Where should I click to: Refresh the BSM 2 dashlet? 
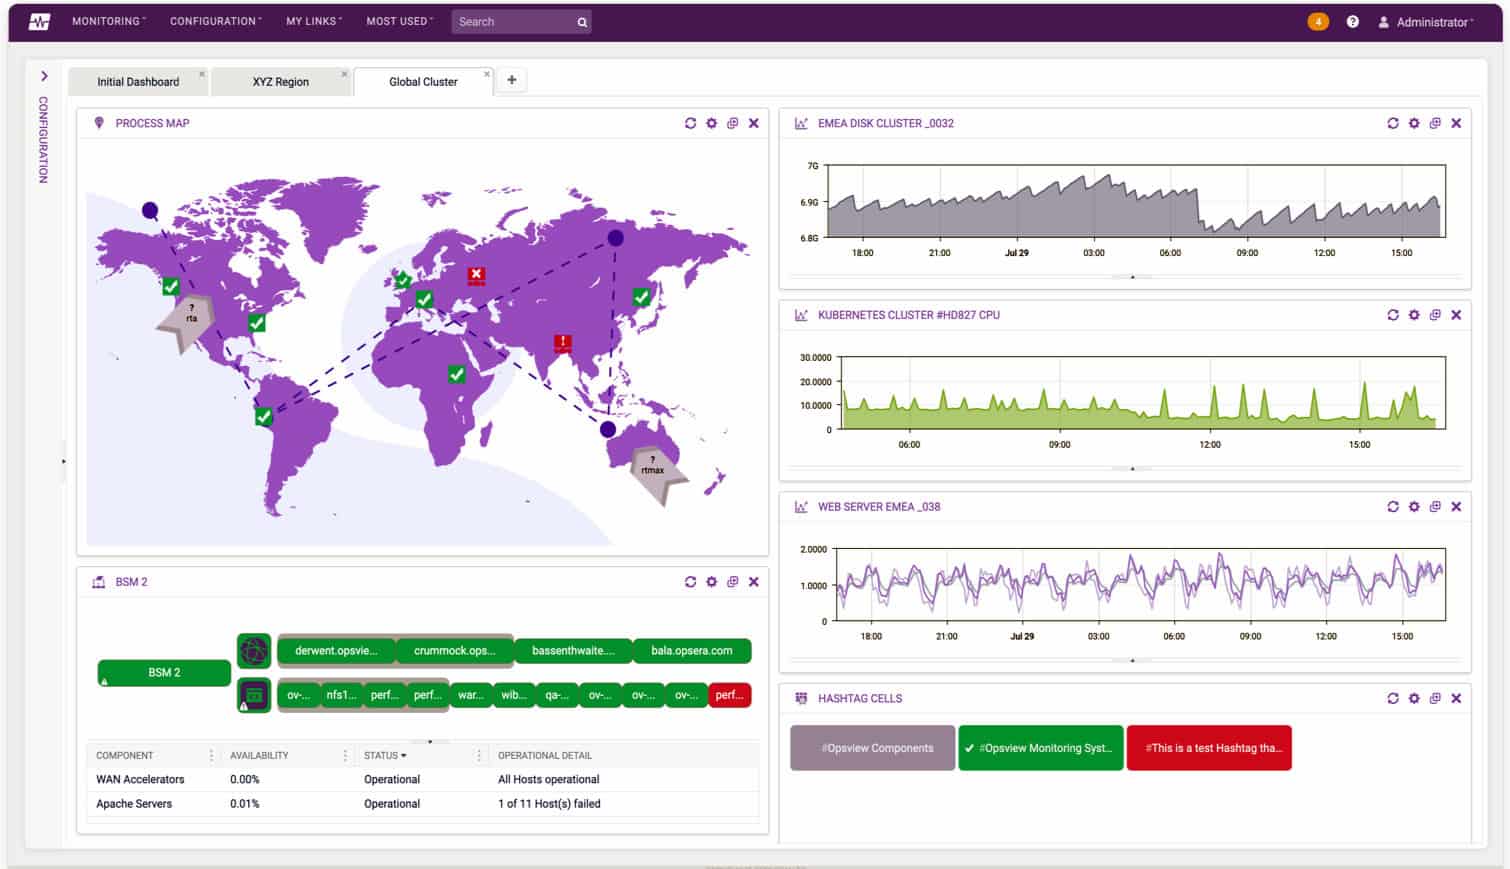tap(690, 582)
